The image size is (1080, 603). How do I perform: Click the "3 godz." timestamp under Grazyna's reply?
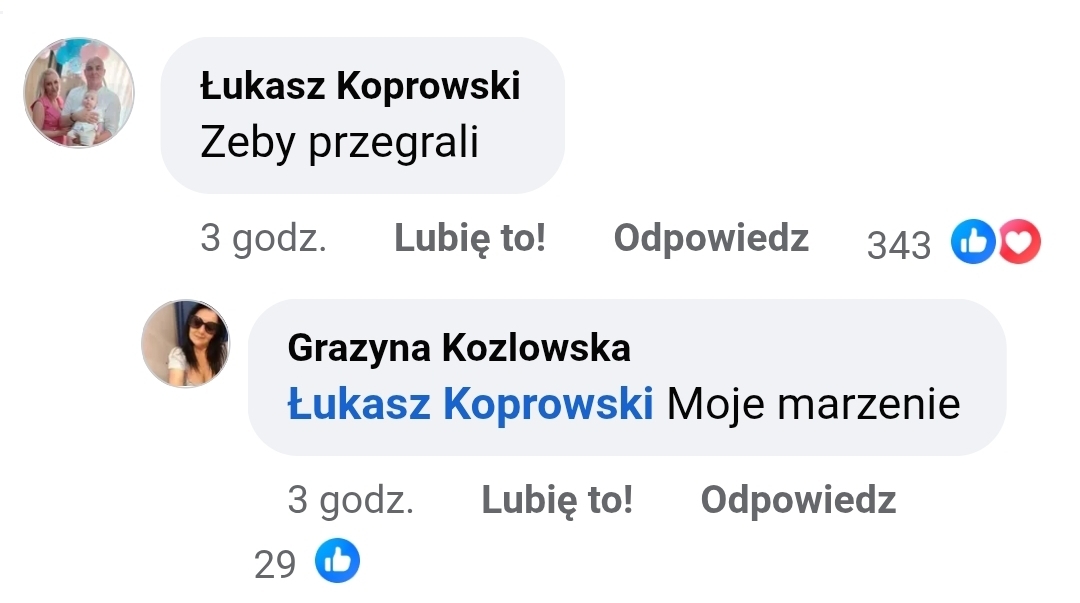350,501
